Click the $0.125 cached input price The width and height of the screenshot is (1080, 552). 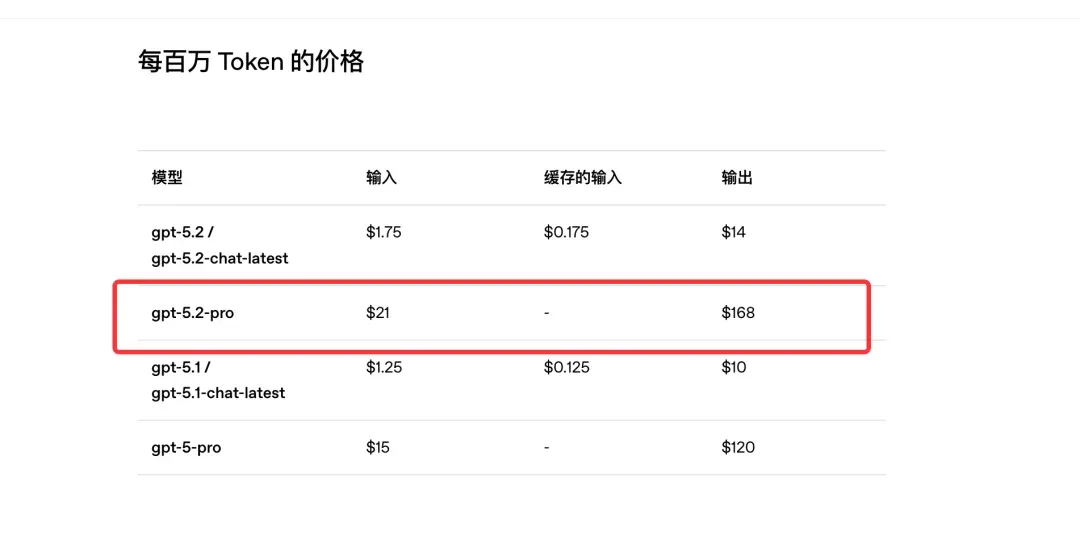click(566, 367)
